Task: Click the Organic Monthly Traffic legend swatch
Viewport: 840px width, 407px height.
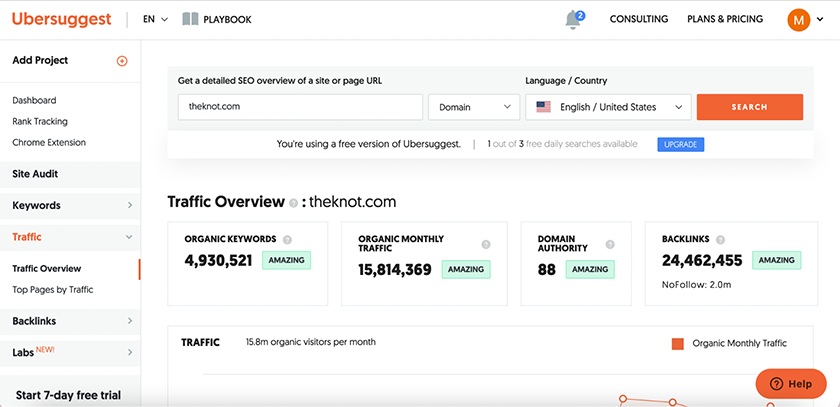Action: pyautogui.click(x=678, y=344)
